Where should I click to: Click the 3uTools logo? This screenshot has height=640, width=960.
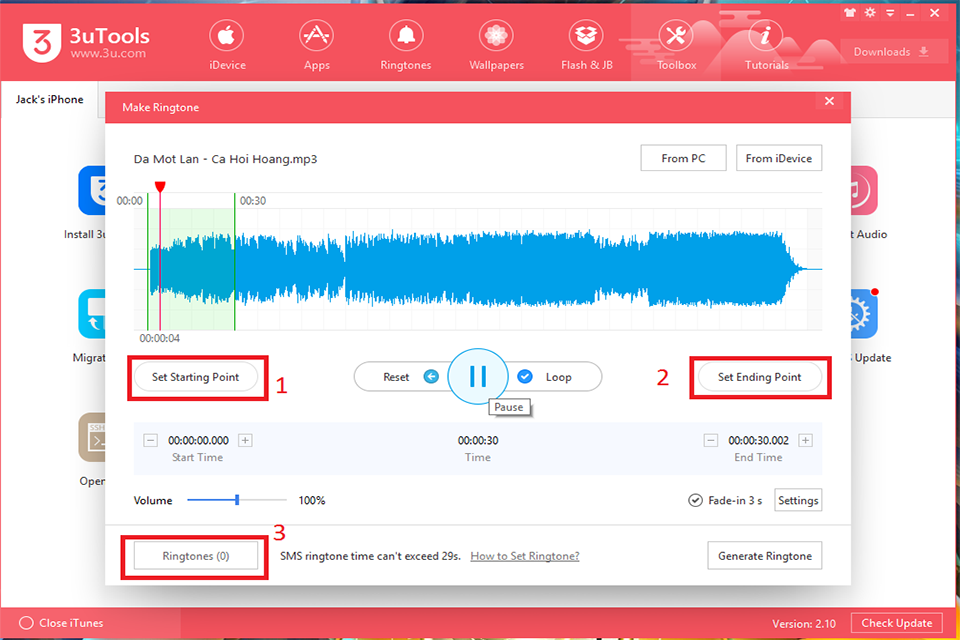(86, 43)
